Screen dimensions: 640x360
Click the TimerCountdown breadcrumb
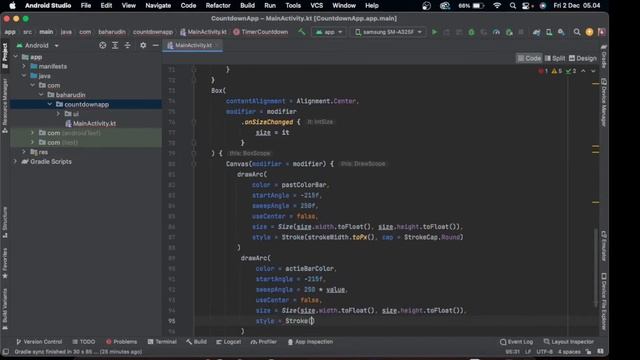pyautogui.click(x=260, y=32)
